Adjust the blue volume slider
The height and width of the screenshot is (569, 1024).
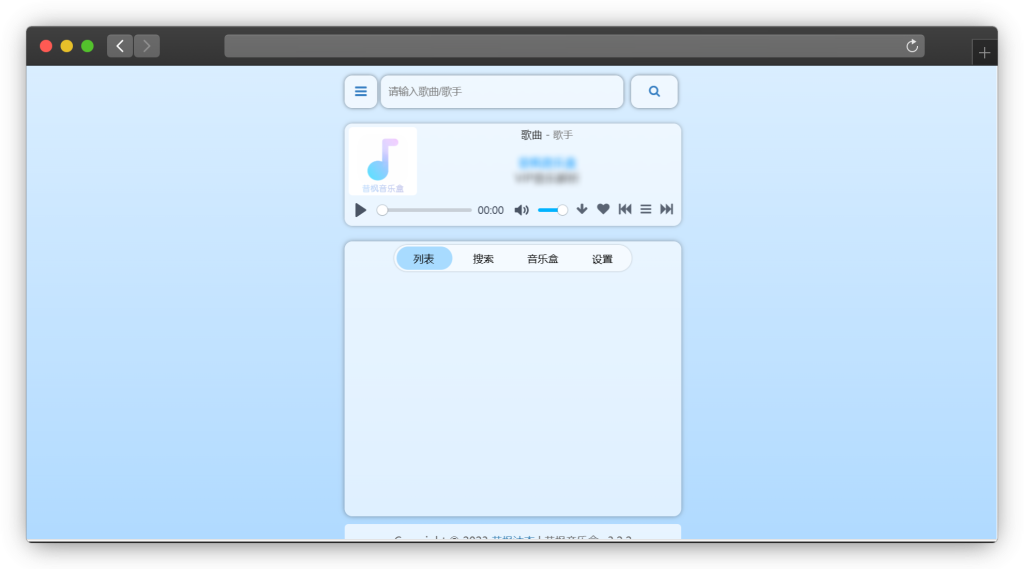click(x=551, y=210)
